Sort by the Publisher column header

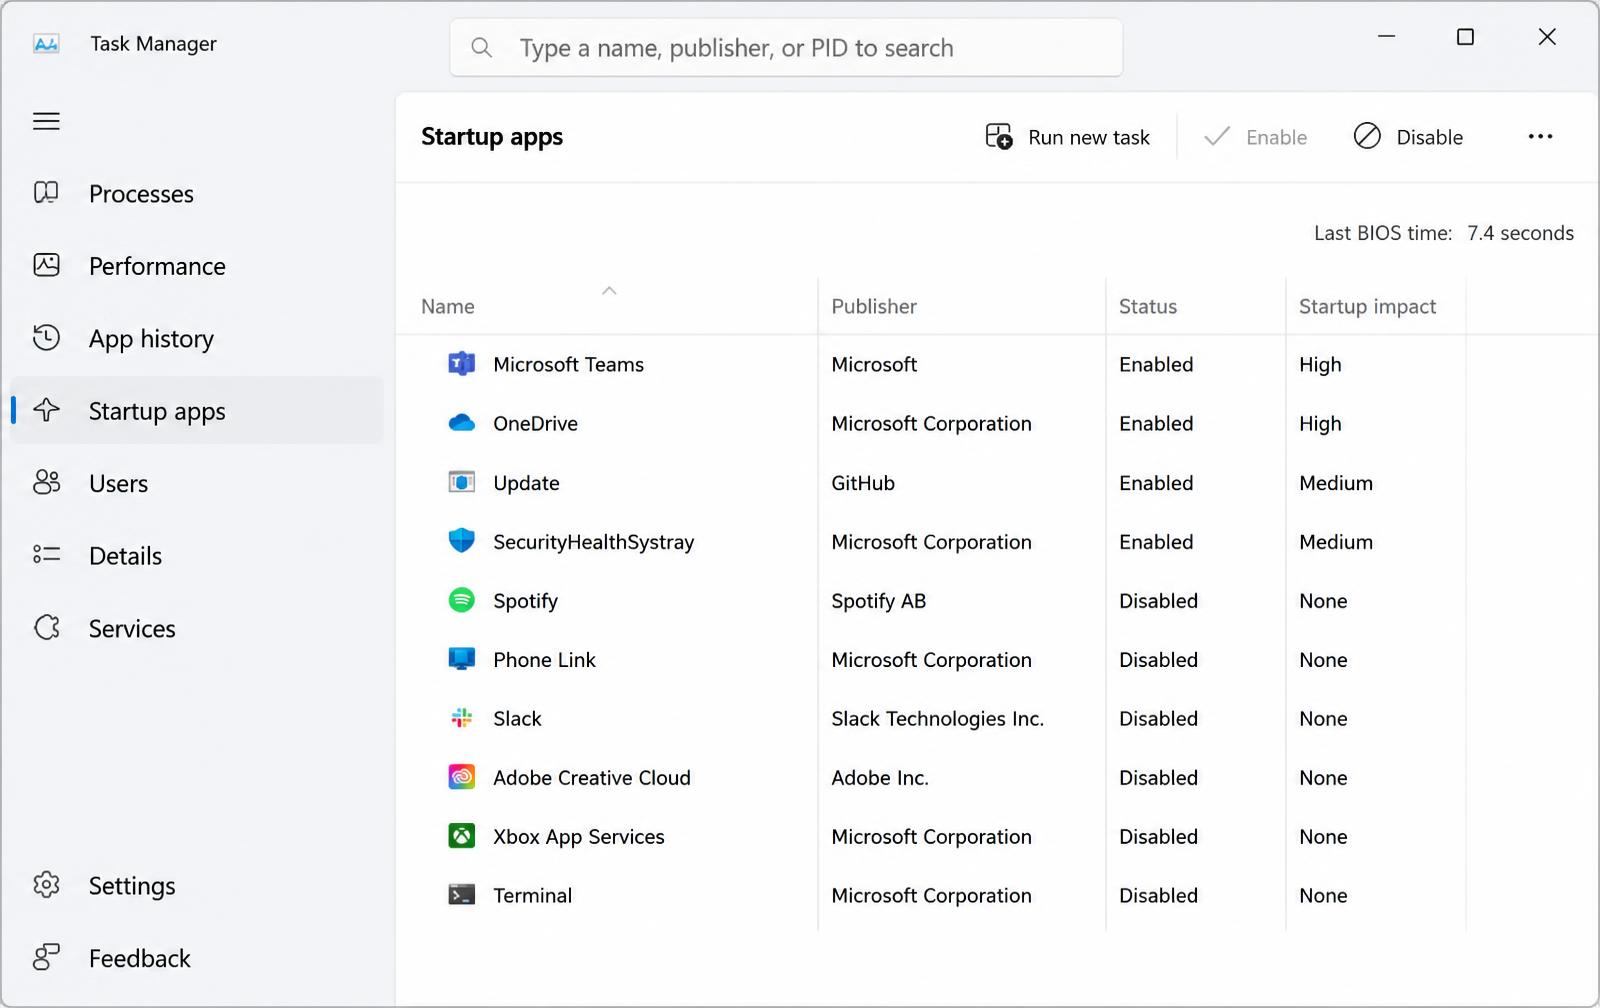tap(874, 307)
